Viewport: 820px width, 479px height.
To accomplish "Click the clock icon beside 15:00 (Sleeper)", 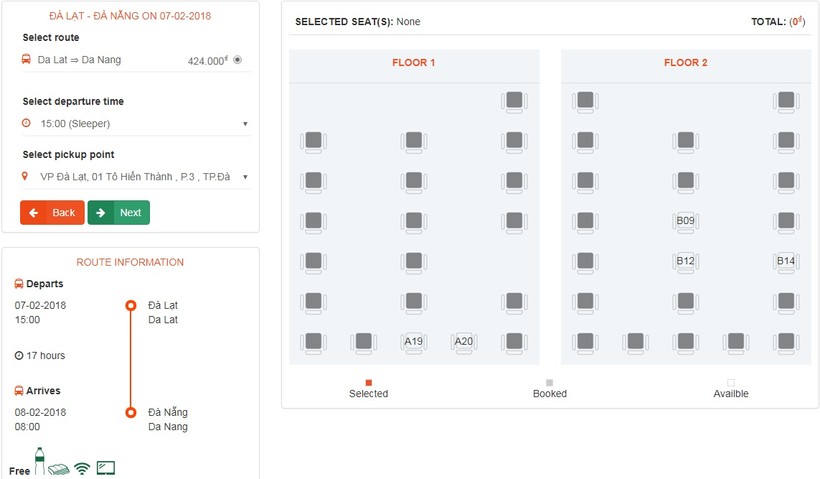I will click(x=26, y=123).
